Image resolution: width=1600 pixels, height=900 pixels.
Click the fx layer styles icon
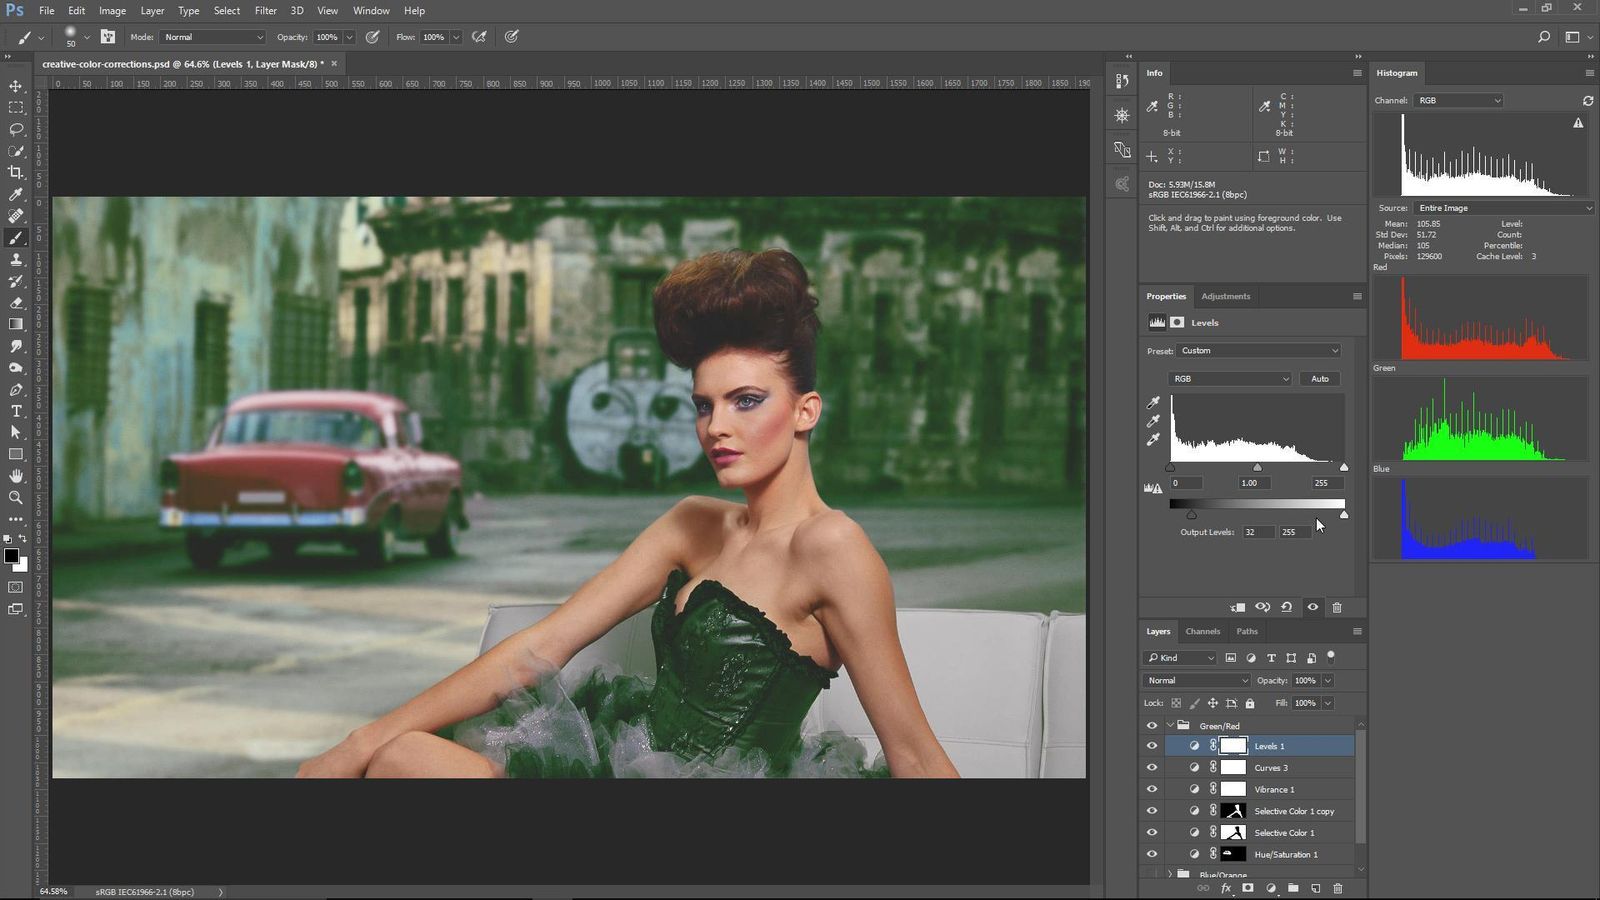click(1226, 888)
